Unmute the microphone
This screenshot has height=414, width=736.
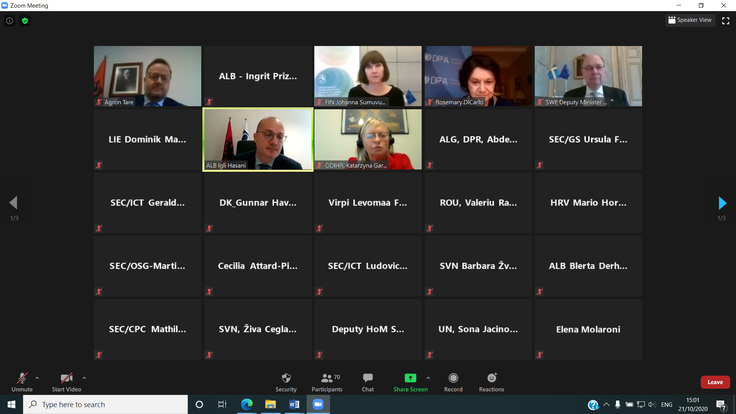pyautogui.click(x=22, y=380)
